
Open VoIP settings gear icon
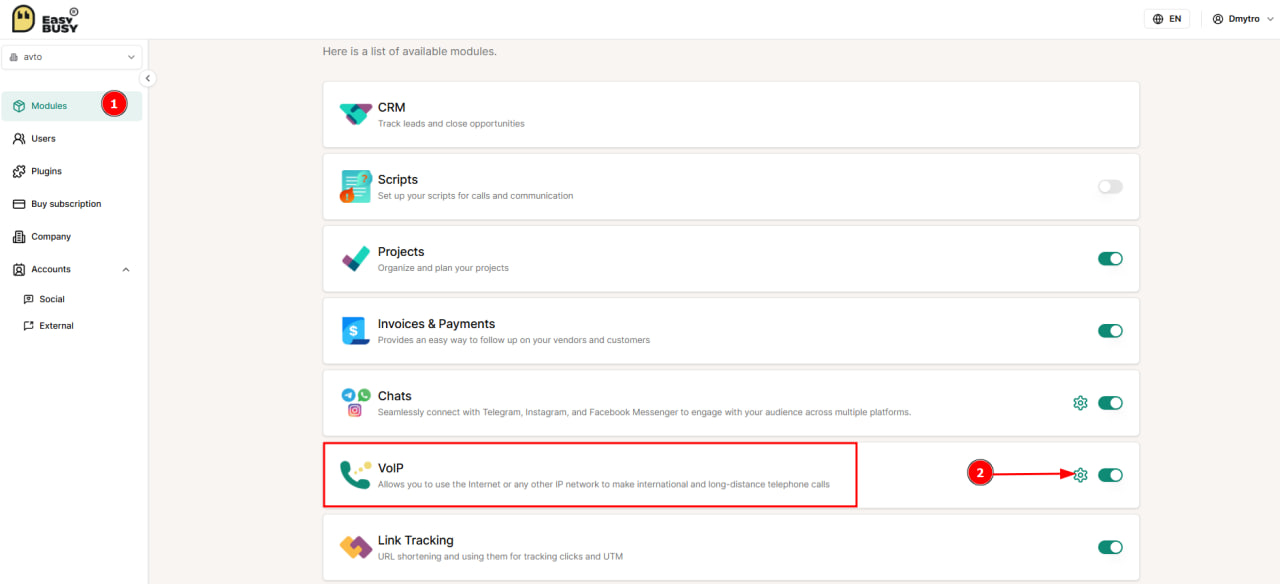coord(1080,475)
